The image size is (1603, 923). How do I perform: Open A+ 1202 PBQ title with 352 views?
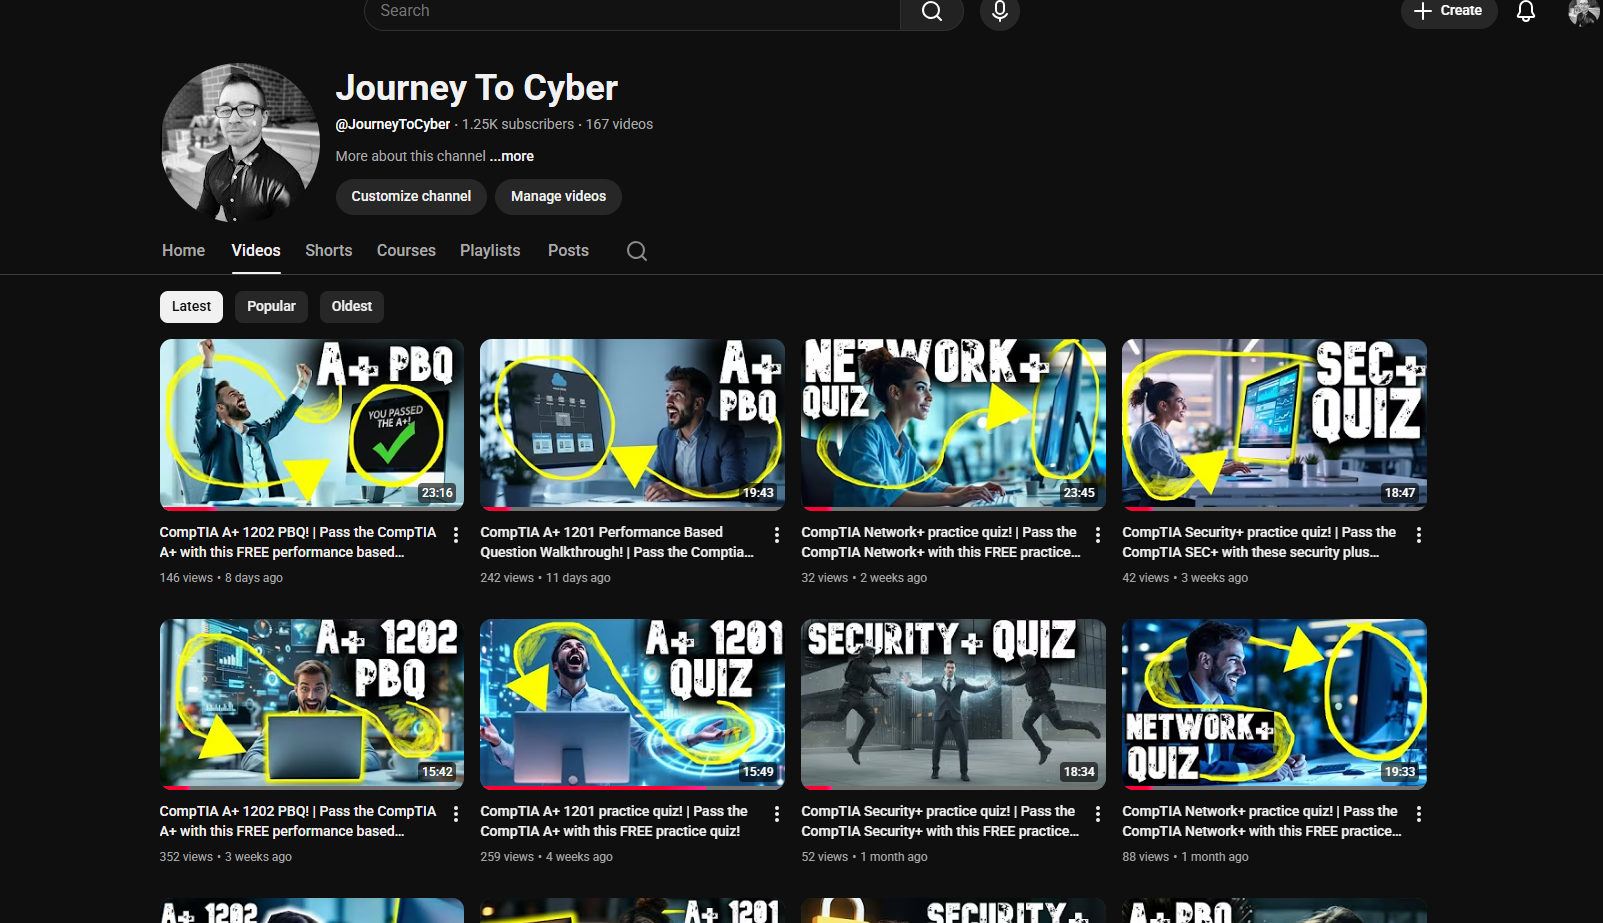(x=298, y=821)
